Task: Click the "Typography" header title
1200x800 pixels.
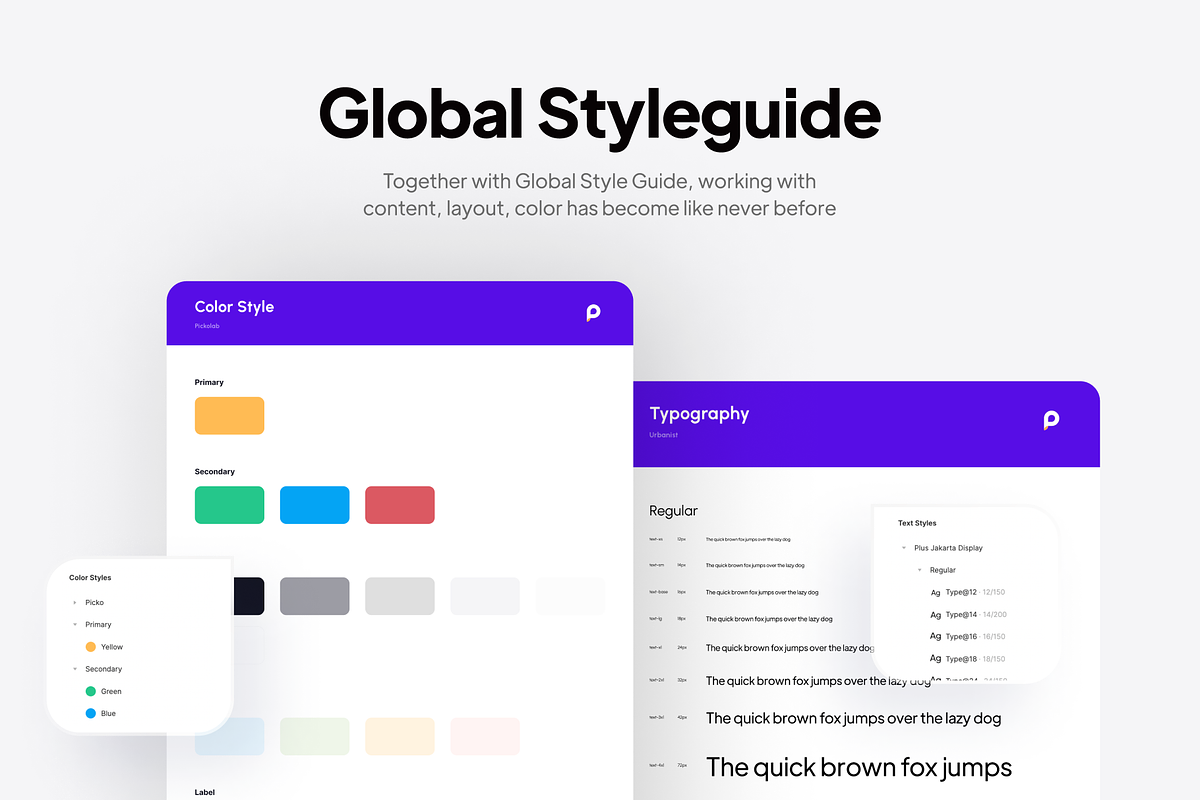Action: [x=699, y=414]
